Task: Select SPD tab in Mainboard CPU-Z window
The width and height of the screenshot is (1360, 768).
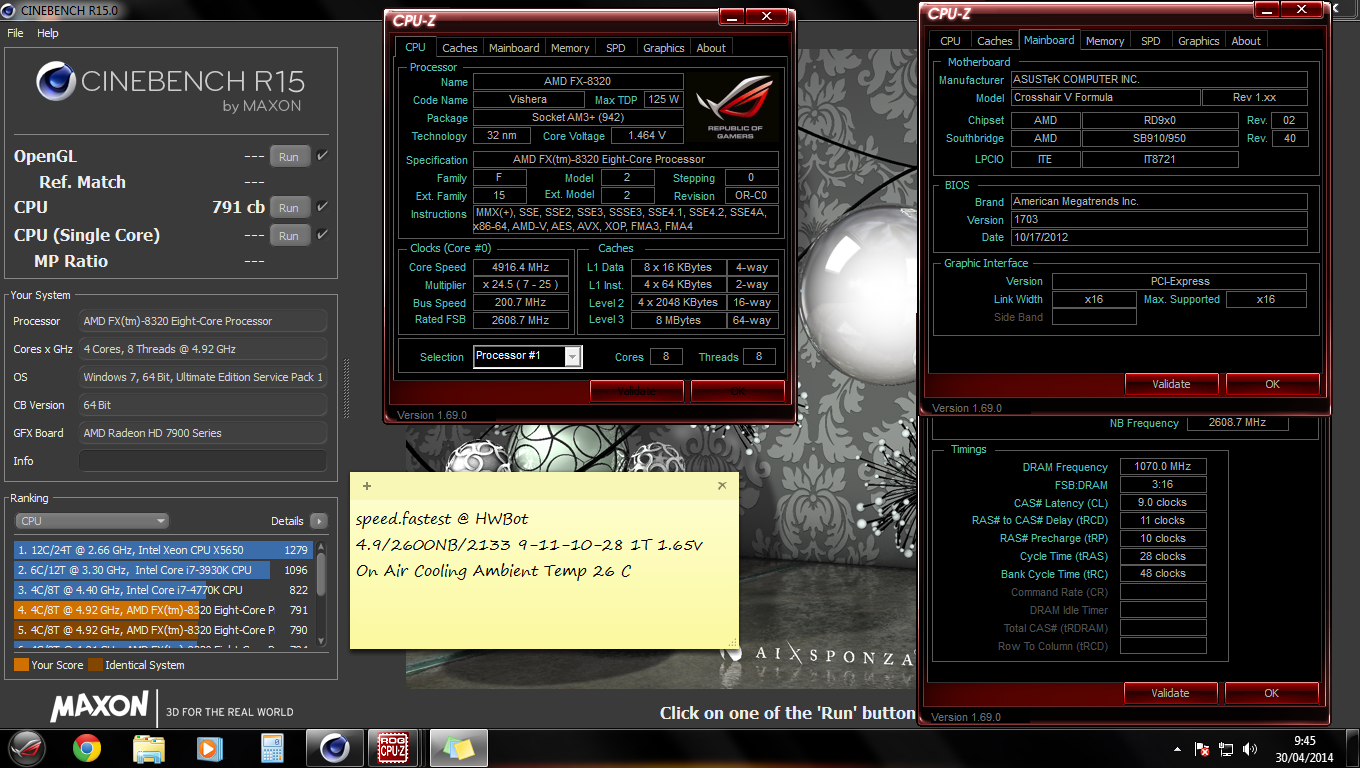Action: click(1151, 41)
